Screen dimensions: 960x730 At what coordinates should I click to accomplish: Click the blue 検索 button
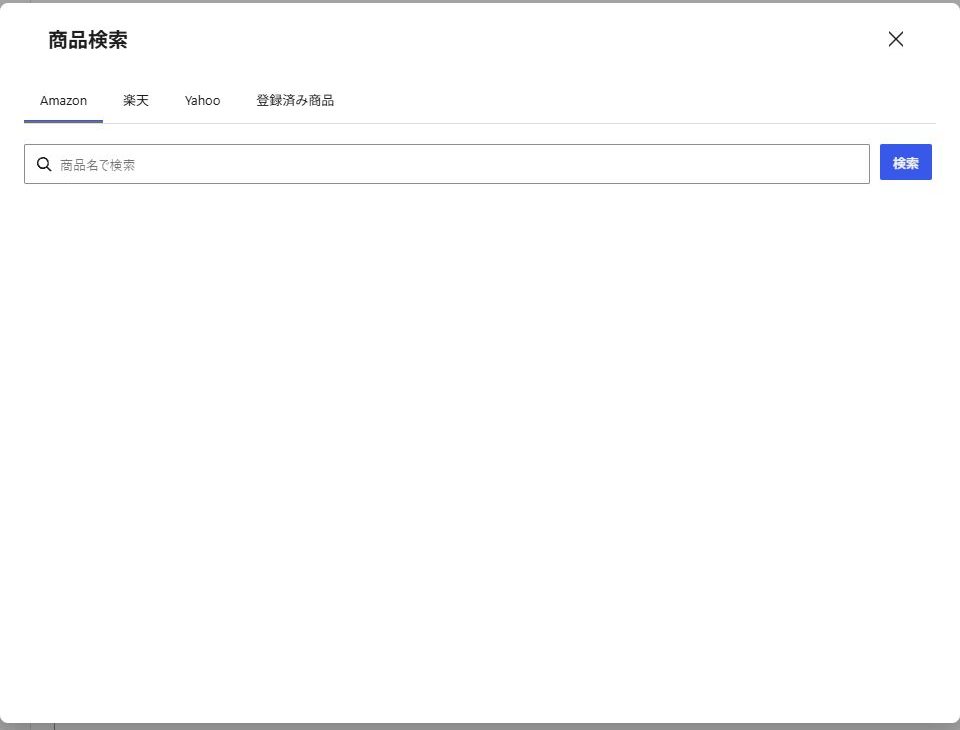[x=905, y=162]
